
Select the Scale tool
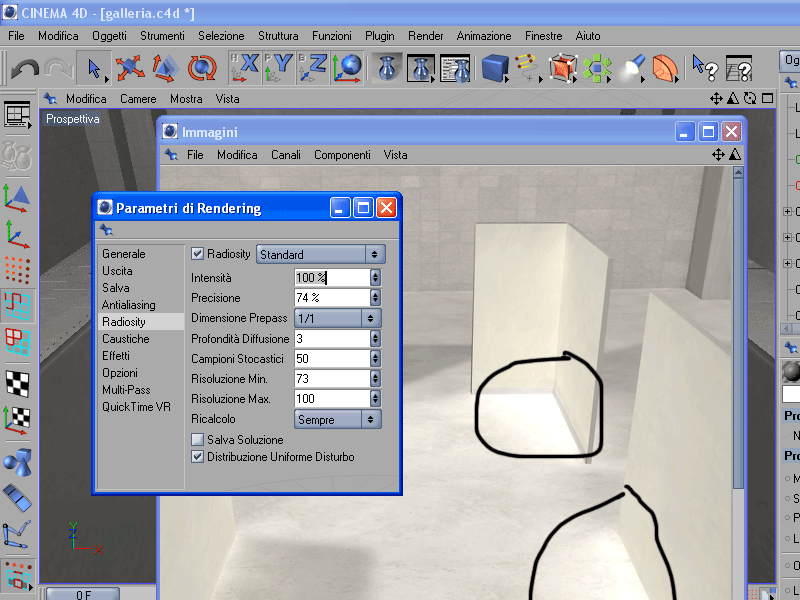(165, 68)
